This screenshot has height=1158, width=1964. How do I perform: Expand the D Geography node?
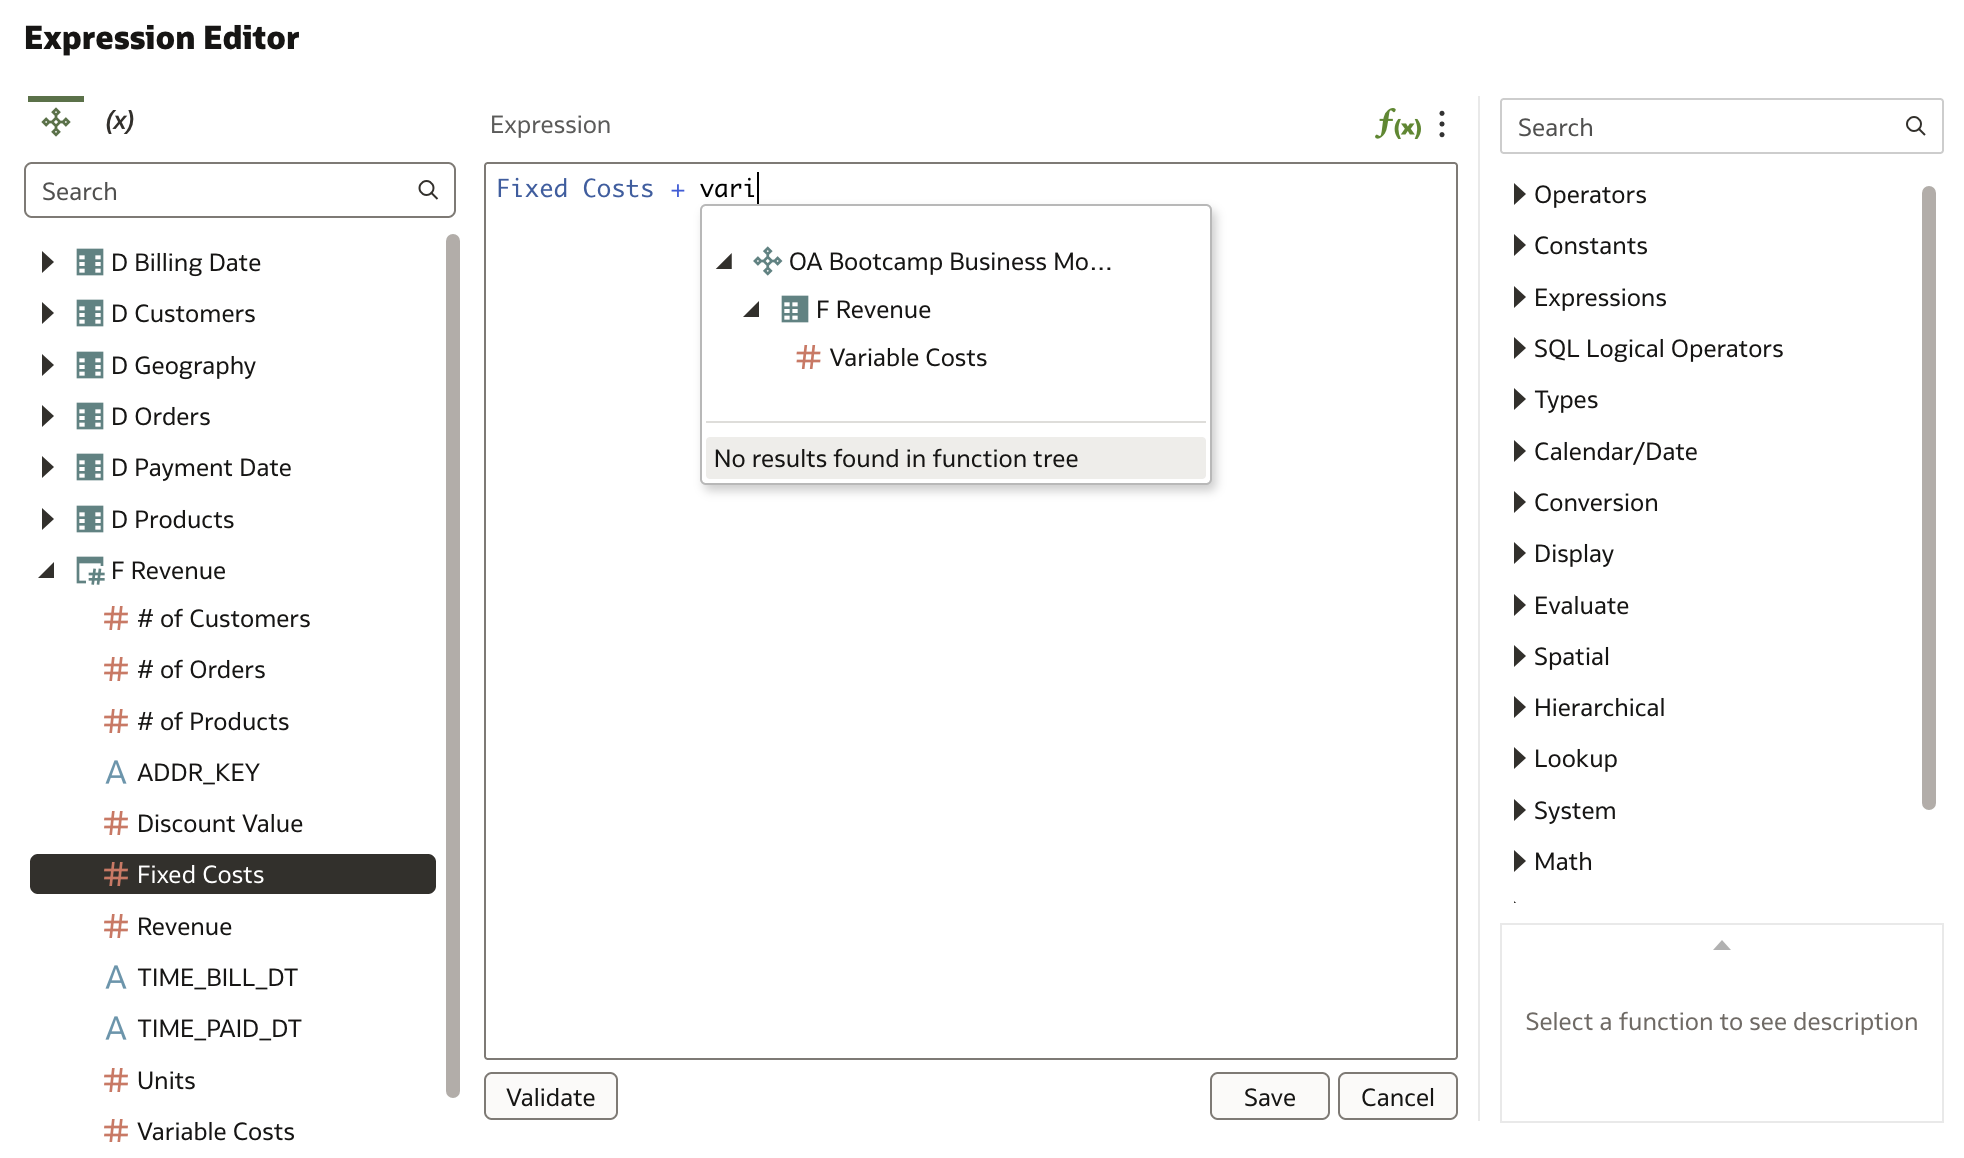tap(47, 365)
